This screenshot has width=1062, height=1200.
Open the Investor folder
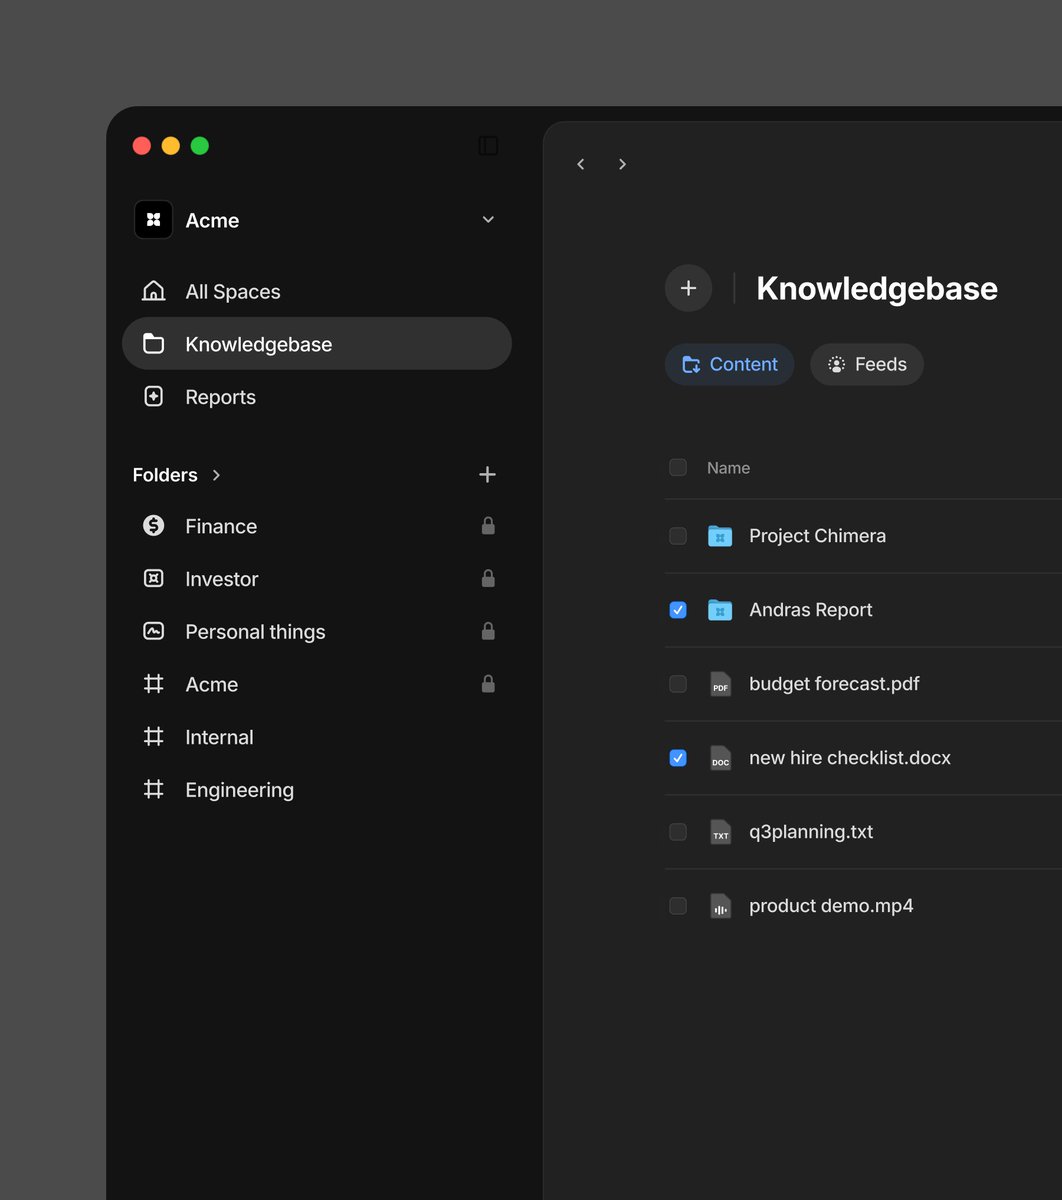(316, 579)
